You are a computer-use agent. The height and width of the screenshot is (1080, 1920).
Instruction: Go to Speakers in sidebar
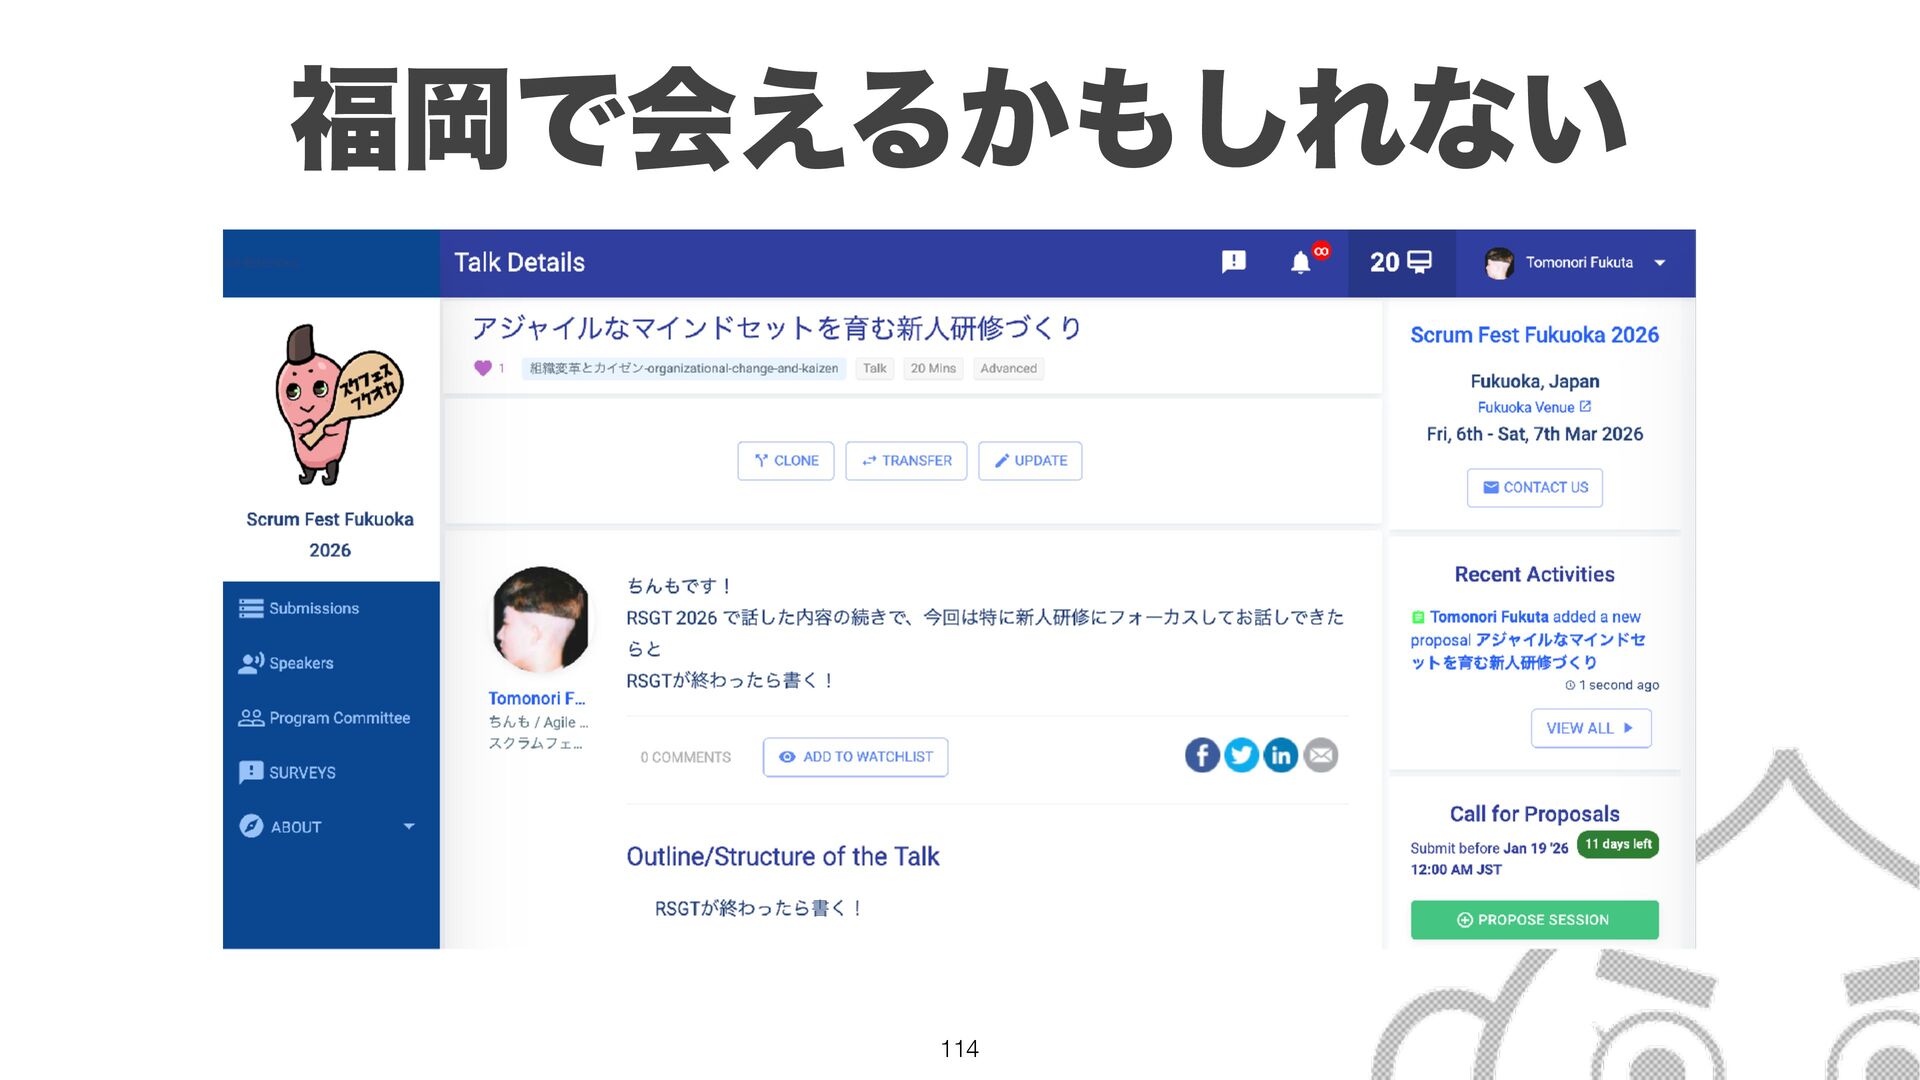click(300, 663)
